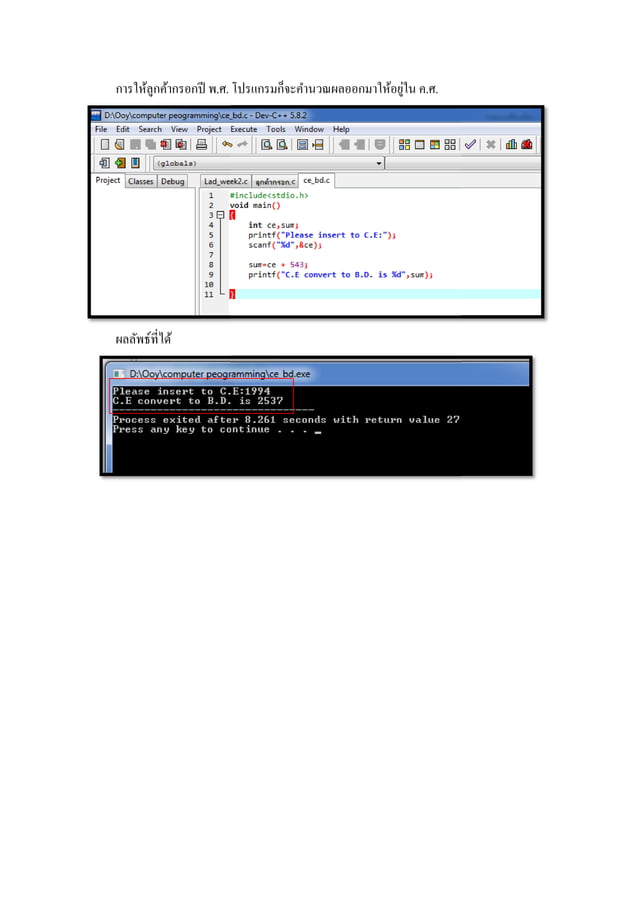Viewport: 638px width, 902px height.
Task: Click the Close All files icon
Action: [x=181, y=144]
